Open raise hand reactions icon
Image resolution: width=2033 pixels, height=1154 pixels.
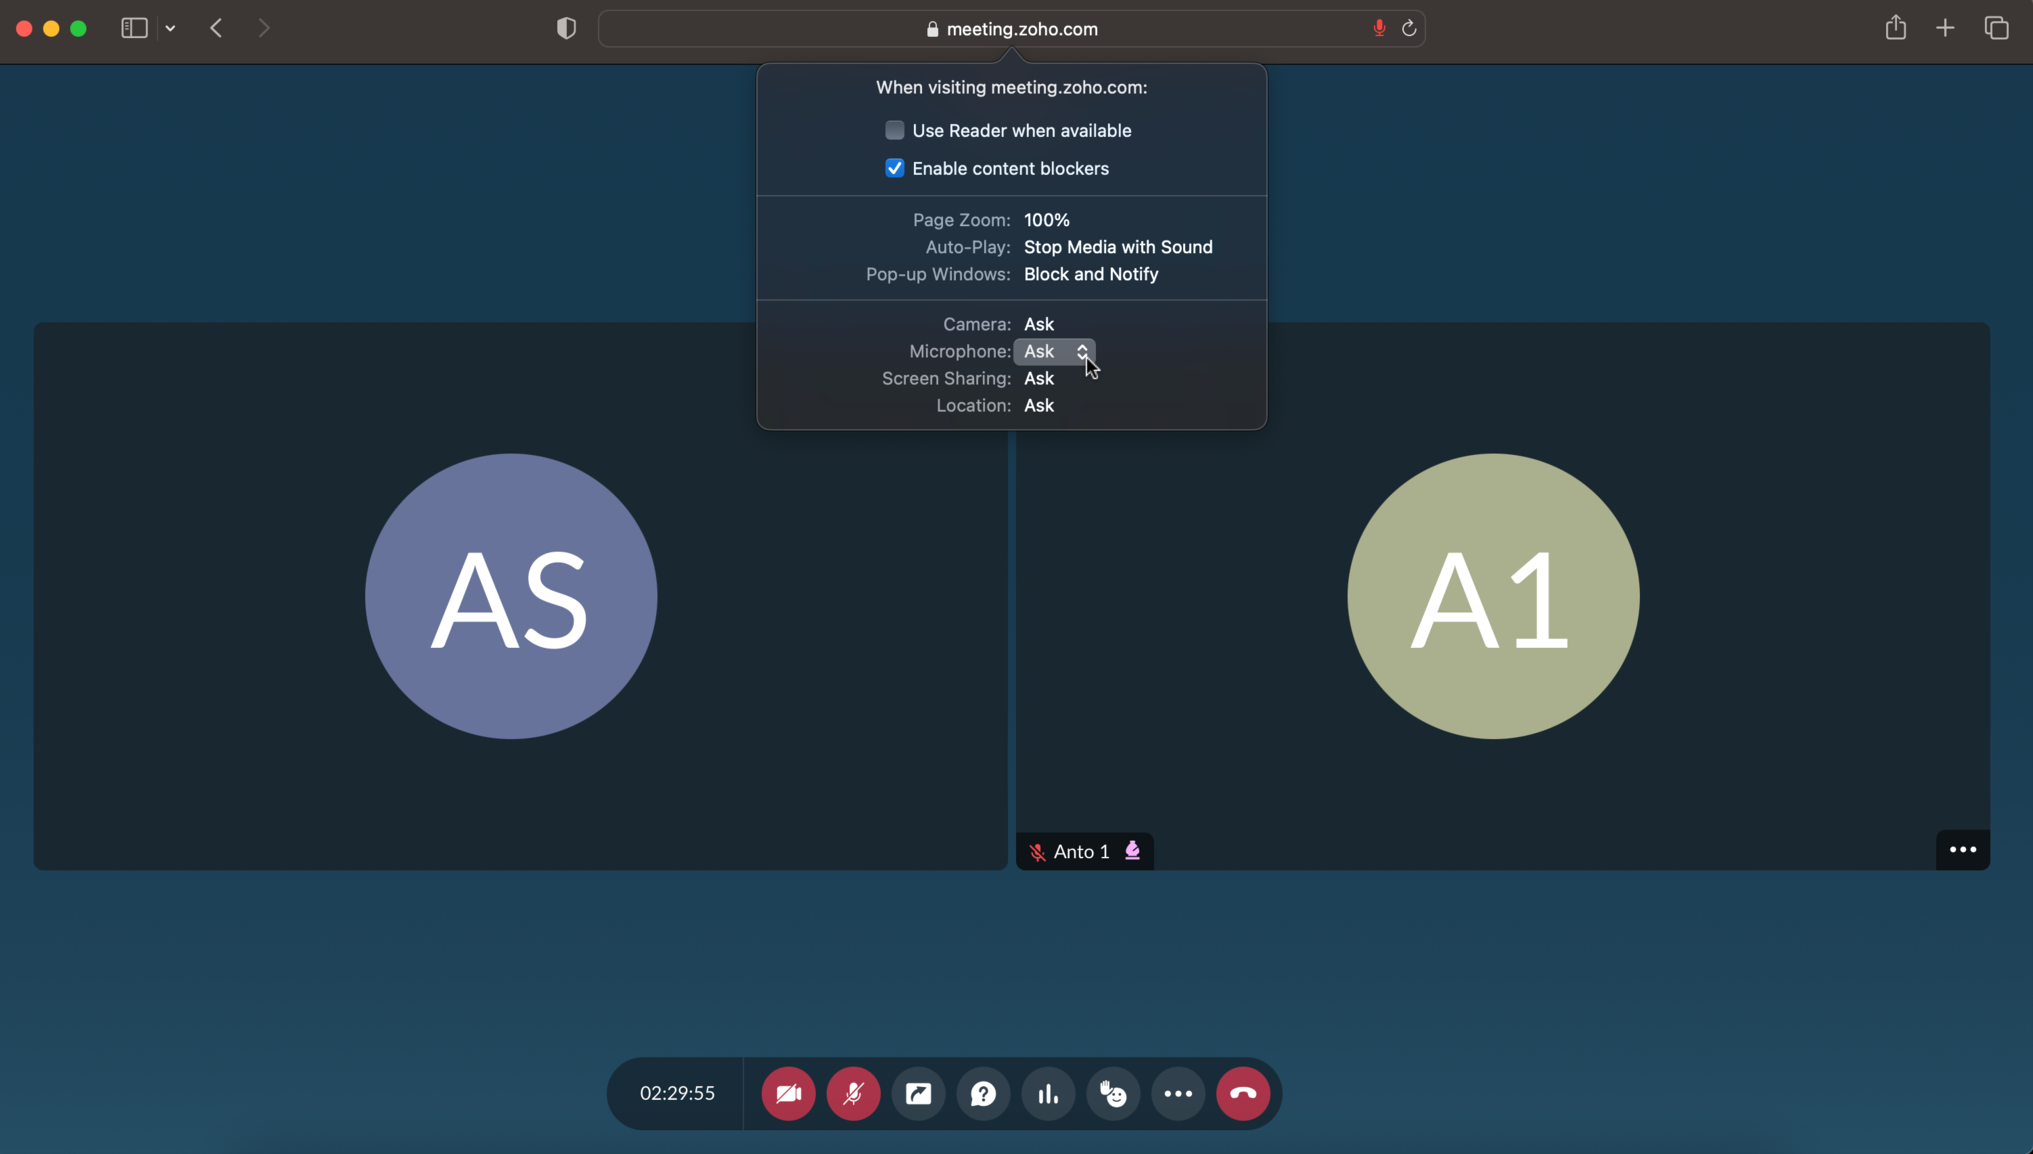pos(1113,1093)
